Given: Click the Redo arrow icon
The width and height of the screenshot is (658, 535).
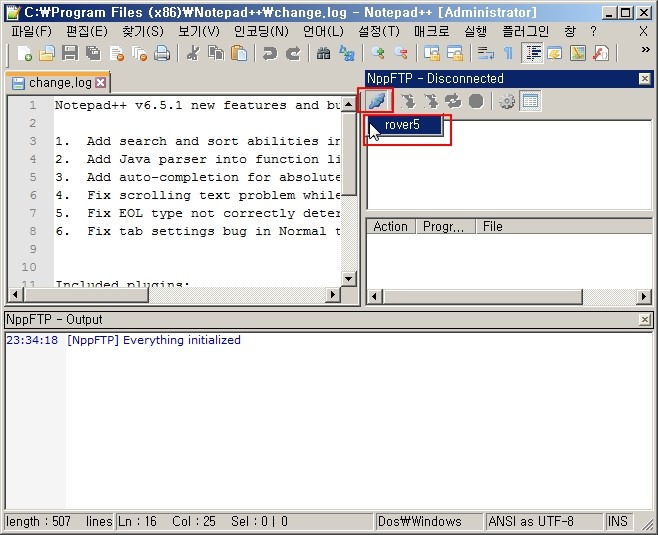Looking at the screenshot, I should (x=293, y=53).
